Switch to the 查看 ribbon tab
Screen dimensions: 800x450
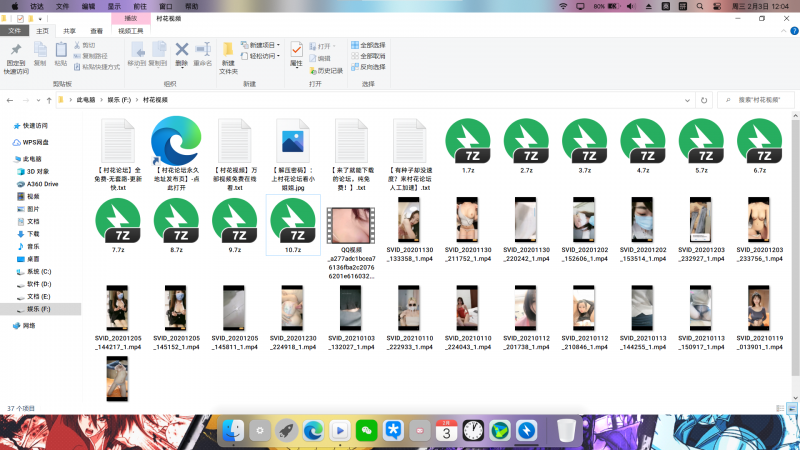[97, 31]
